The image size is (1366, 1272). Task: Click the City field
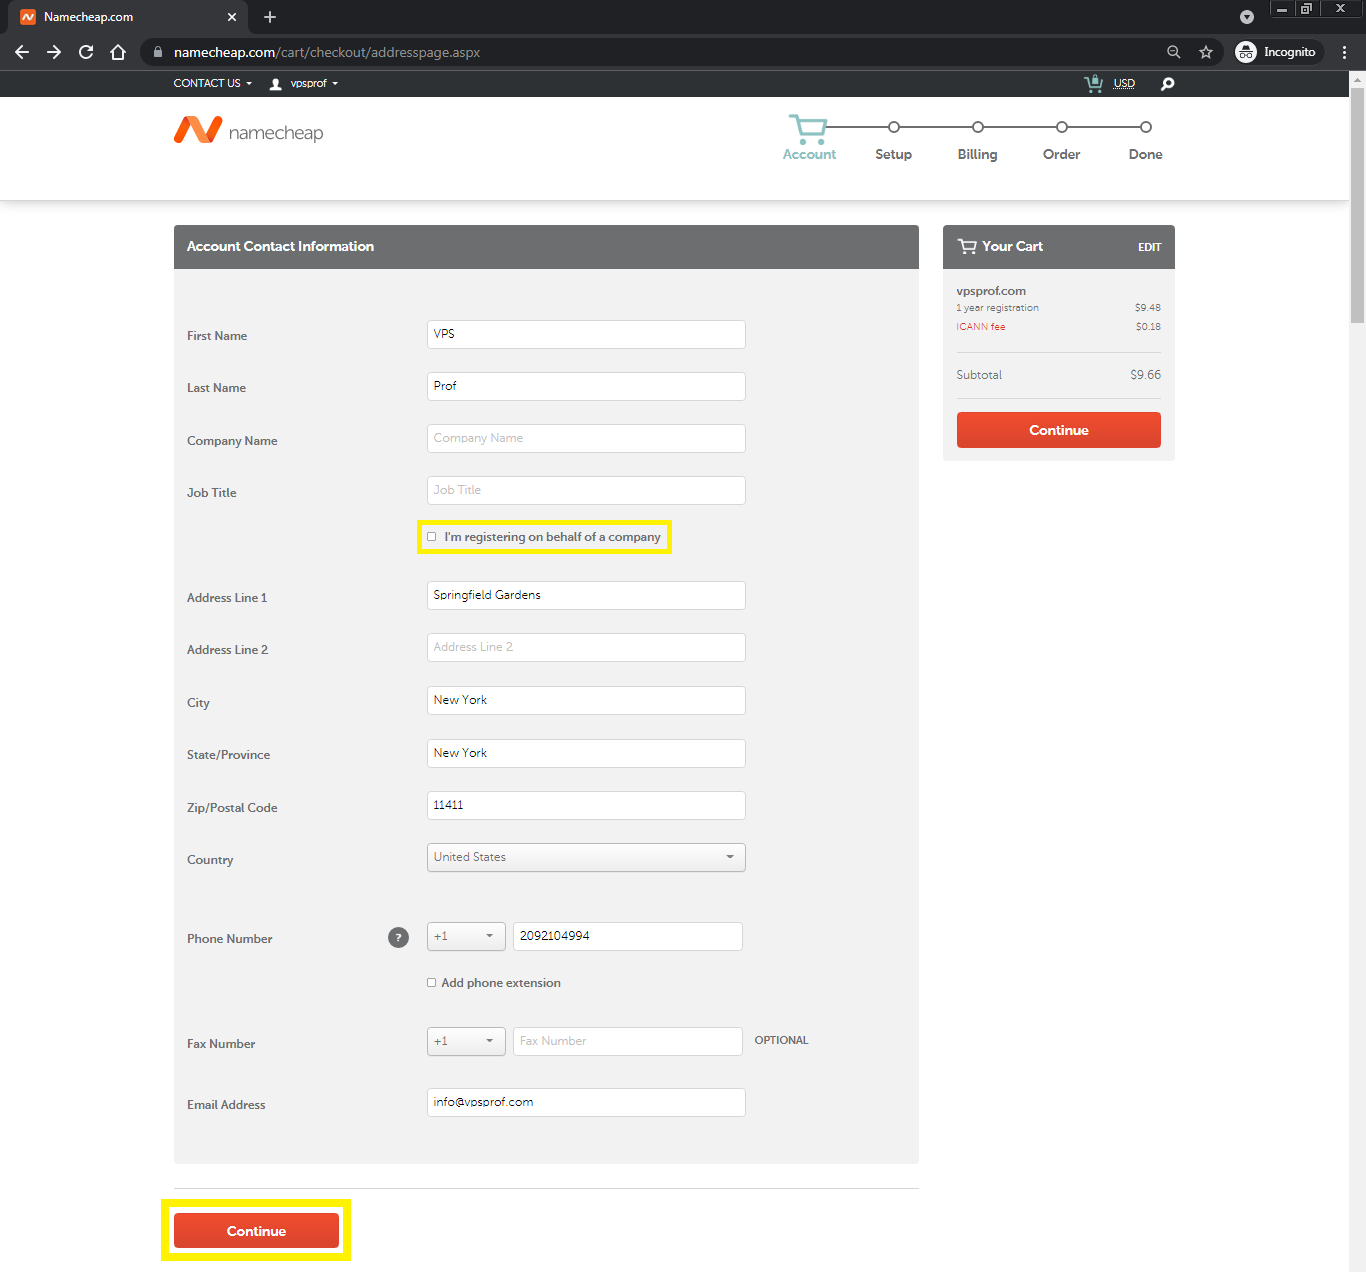586,700
